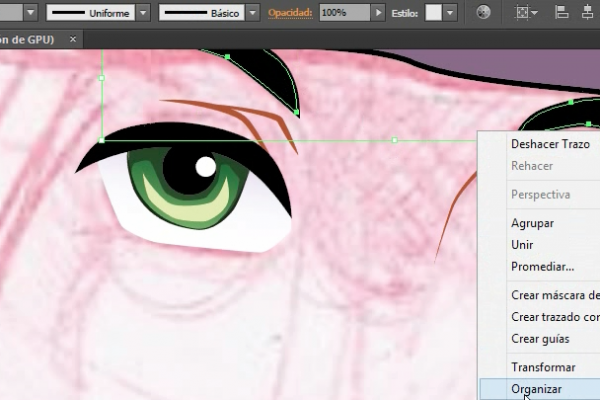
Task: Open the Organizar submenu
Action: click(x=537, y=389)
